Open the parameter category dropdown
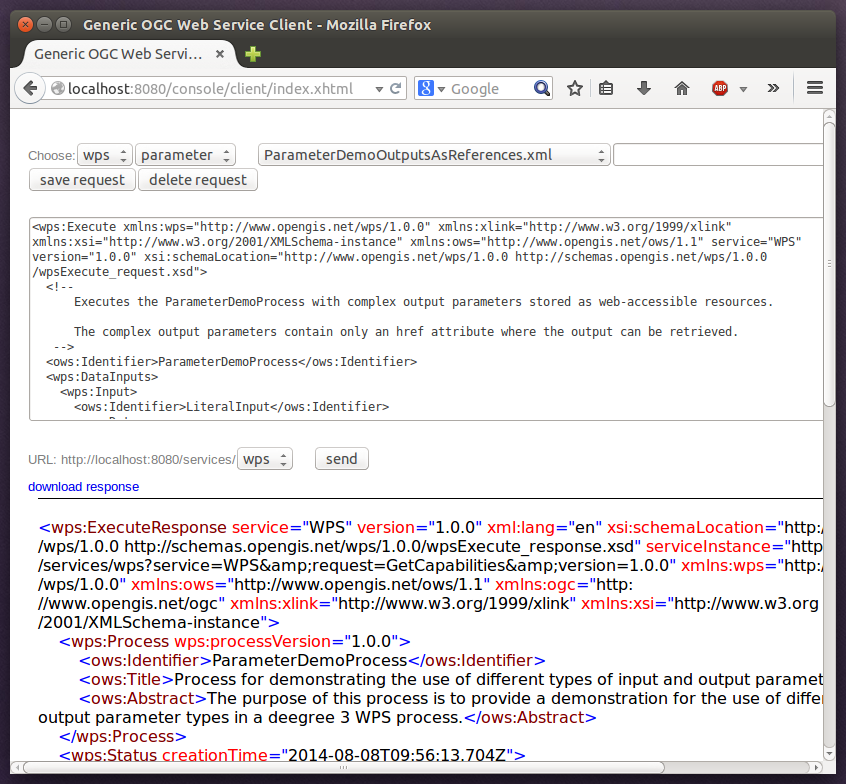 point(185,155)
